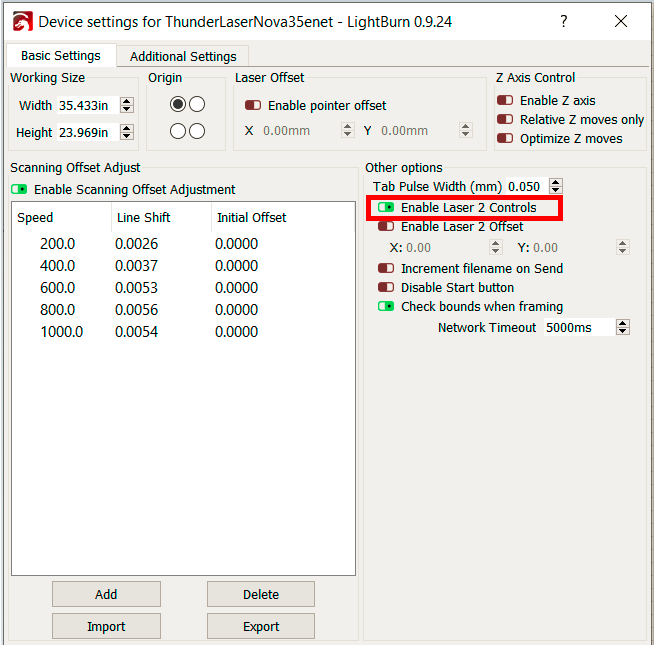Screen dimensions: 654x645
Task: Click the Laser 2 Offset X stepper
Action: 495,247
